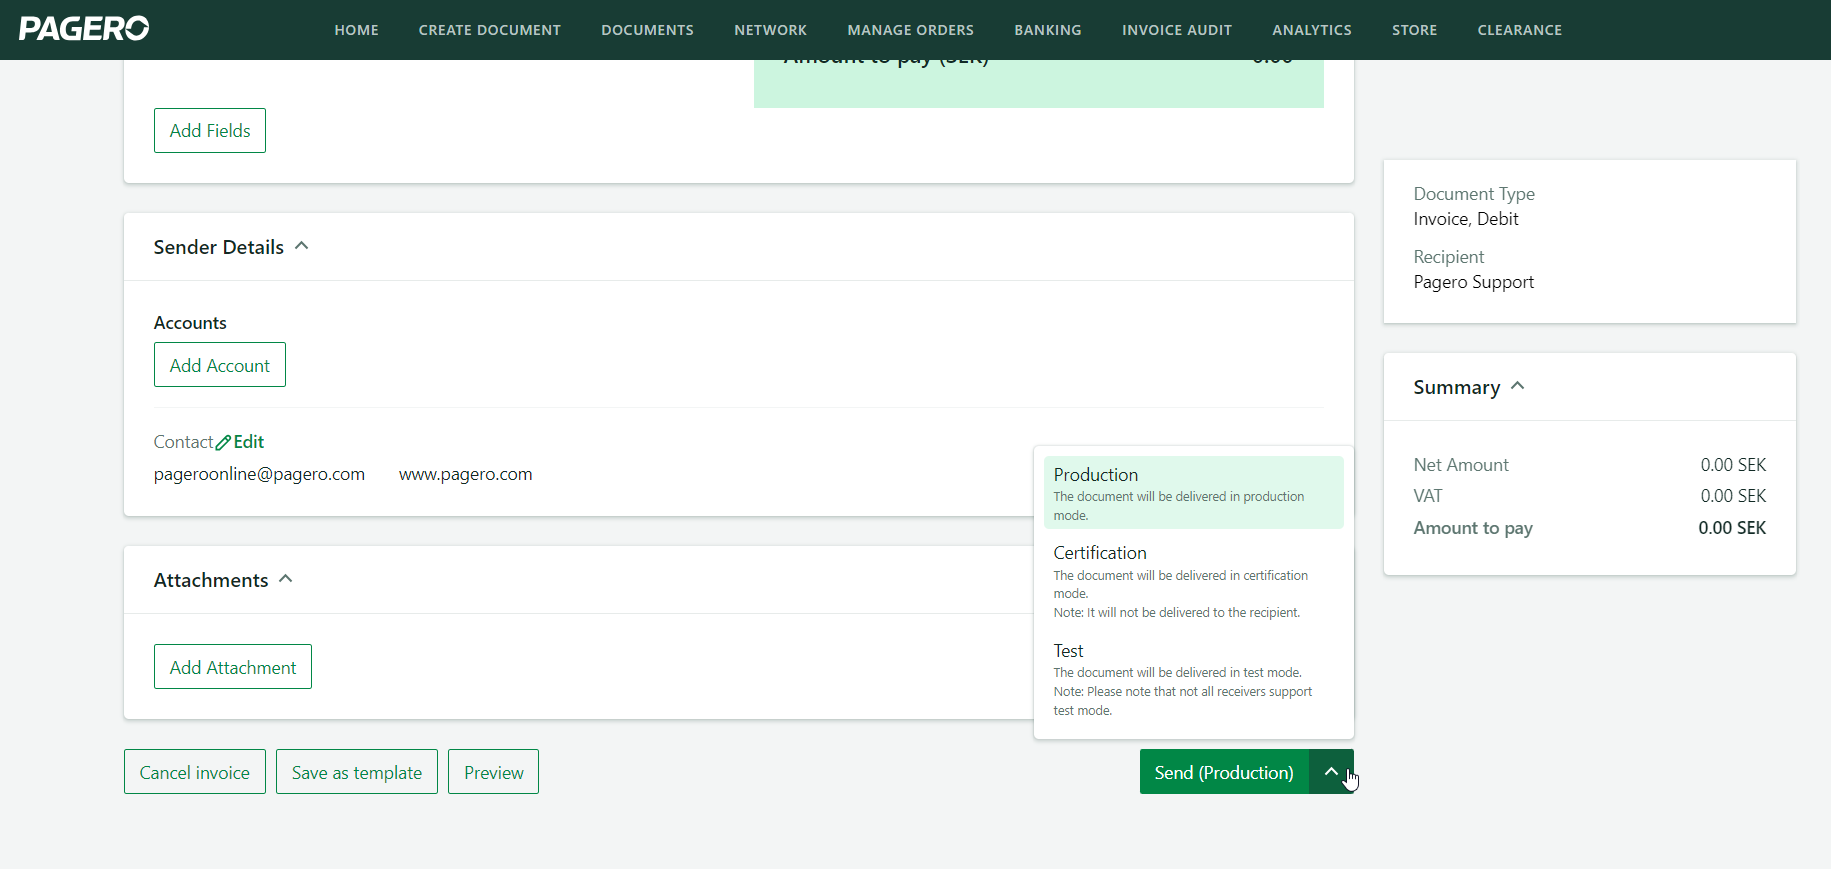Click Save as template
Image resolution: width=1831 pixels, height=869 pixels.
pos(357,772)
